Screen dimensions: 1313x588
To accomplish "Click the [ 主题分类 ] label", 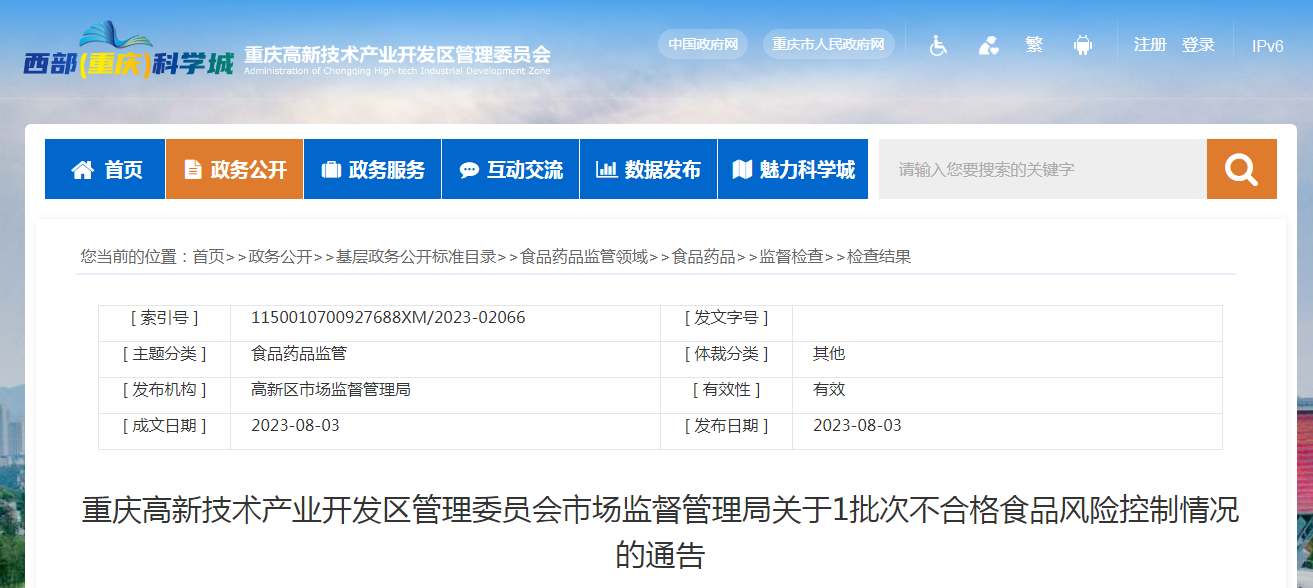I will 164,354.
